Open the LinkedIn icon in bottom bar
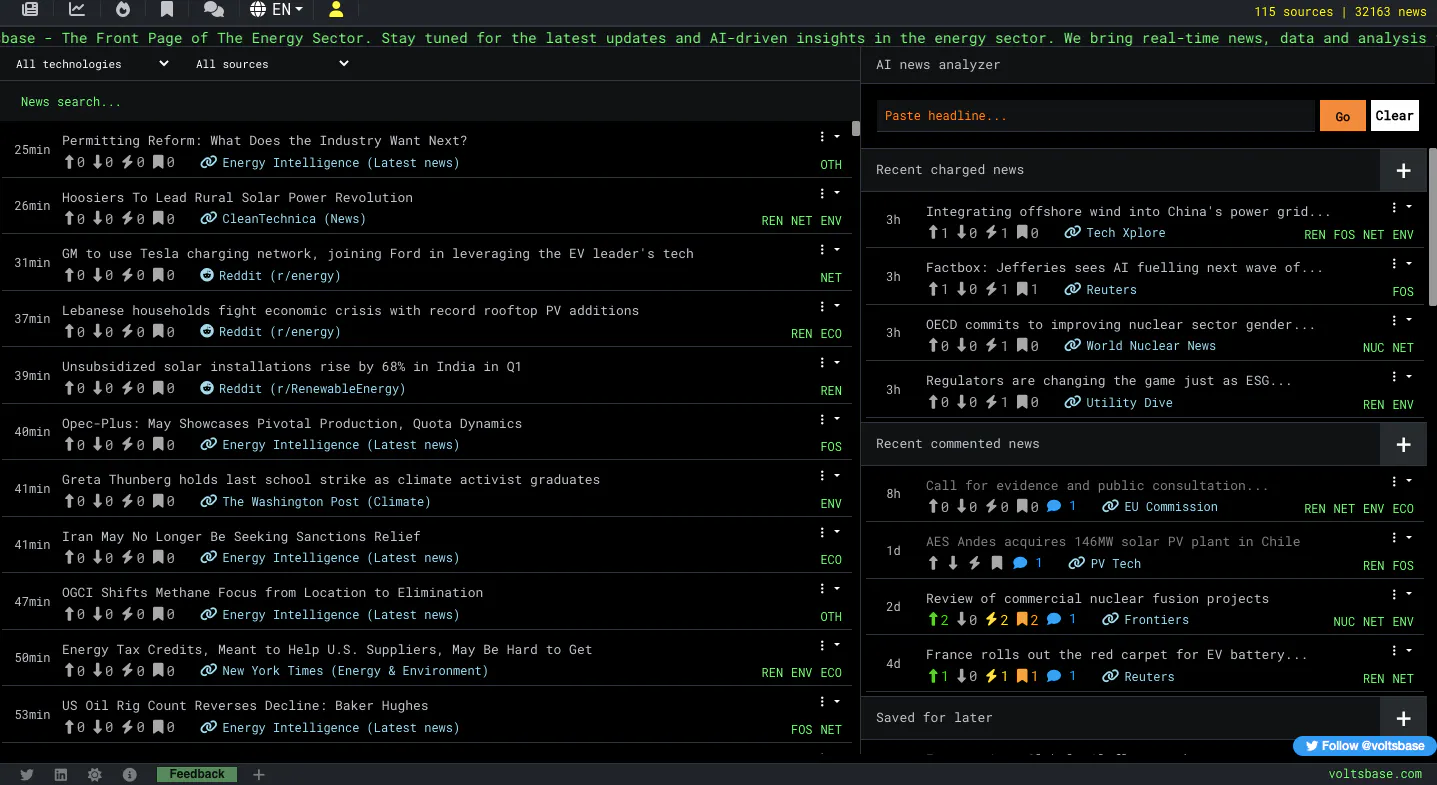Screen dimensions: 1437x785 (61, 775)
